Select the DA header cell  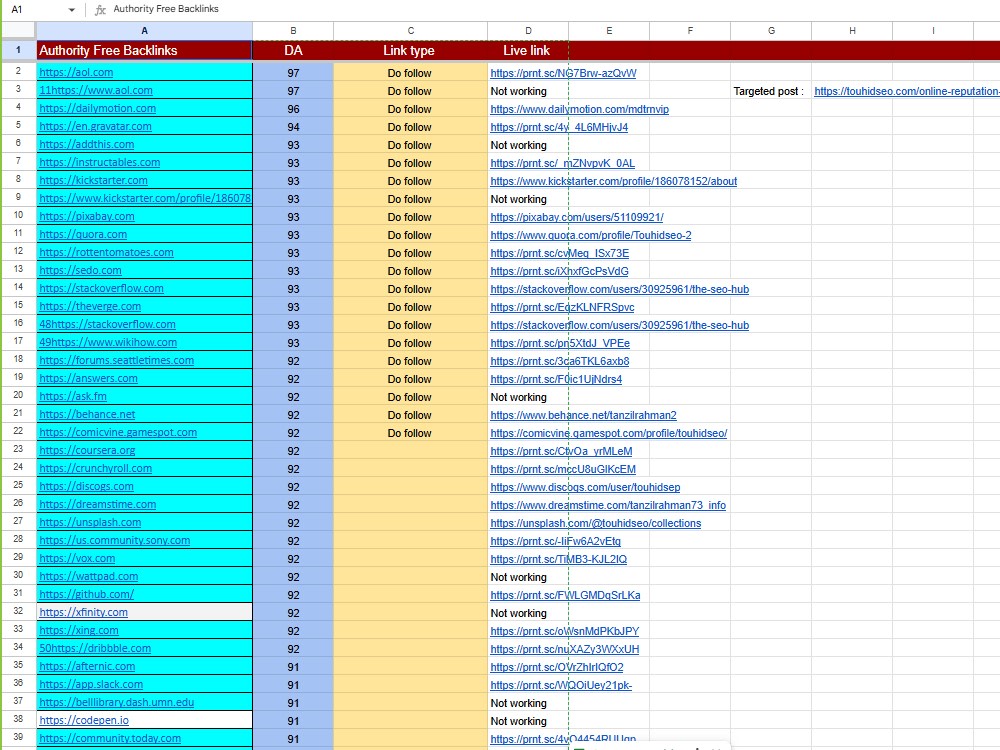coord(293,50)
